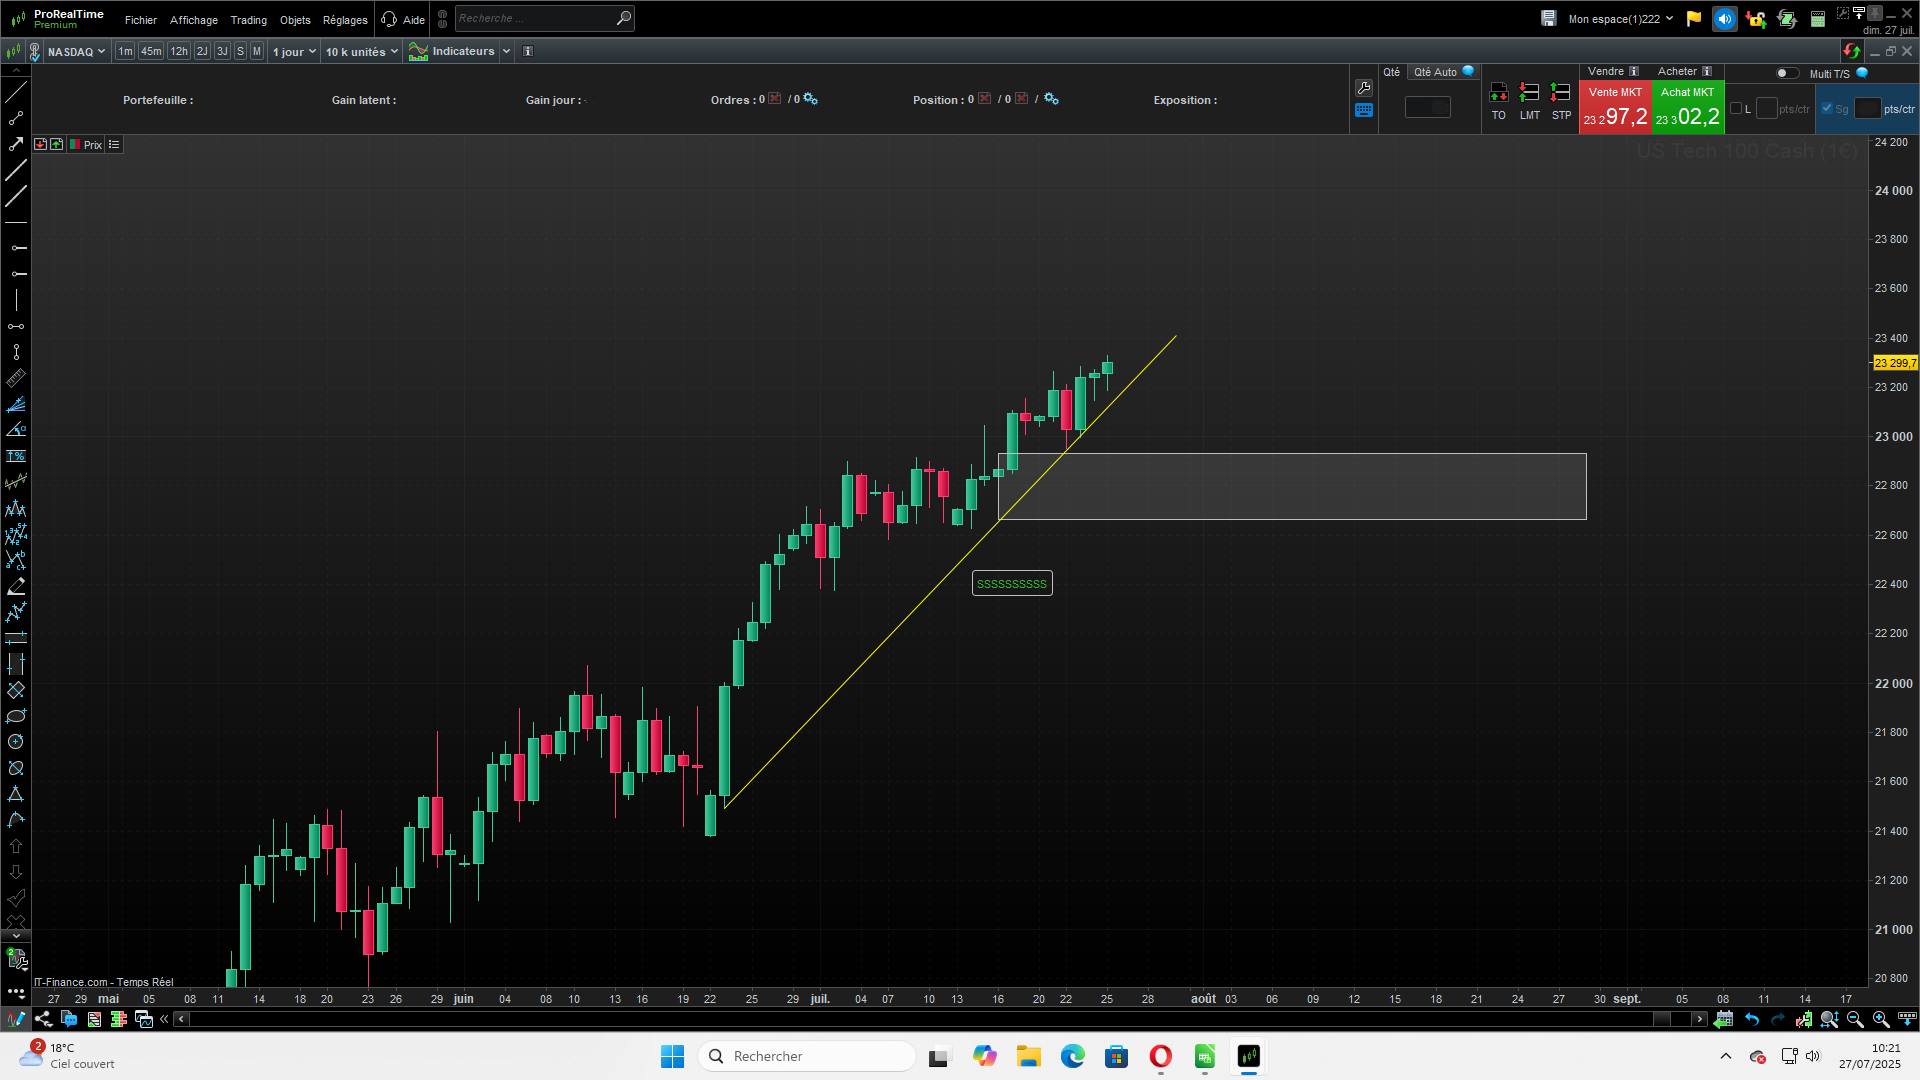The width and height of the screenshot is (1920, 1080).
Task: Open the Trading menu
Action: pos(248,20)
